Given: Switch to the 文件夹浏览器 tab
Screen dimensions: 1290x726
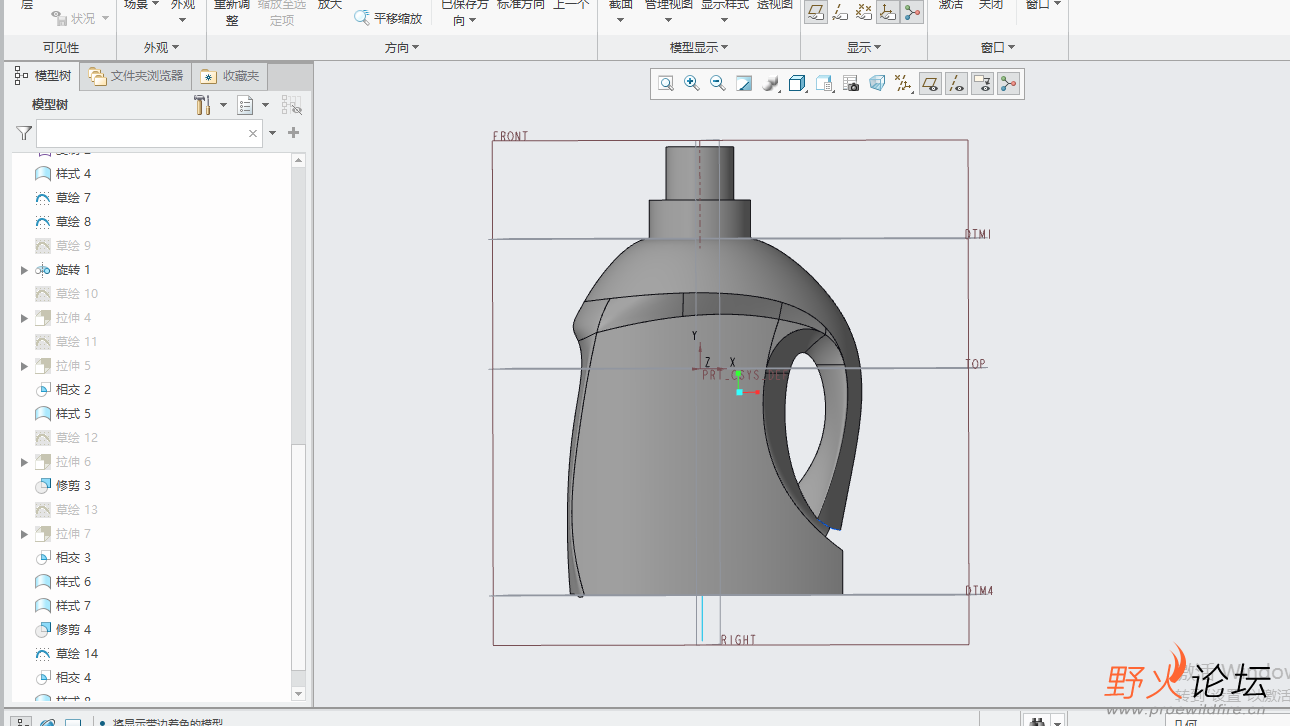Looking at the screenshot, I should point(135,76).
